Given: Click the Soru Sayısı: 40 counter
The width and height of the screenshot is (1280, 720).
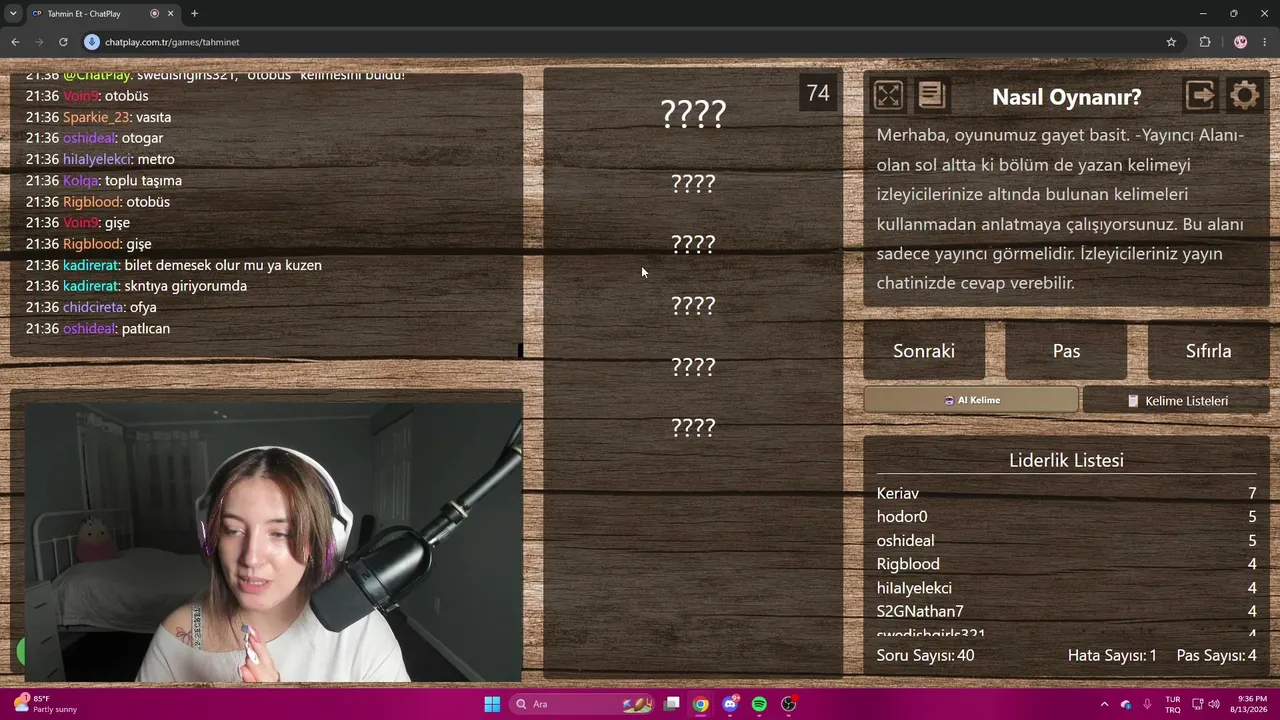Looking at the screenshot, I should pos(925,656).
